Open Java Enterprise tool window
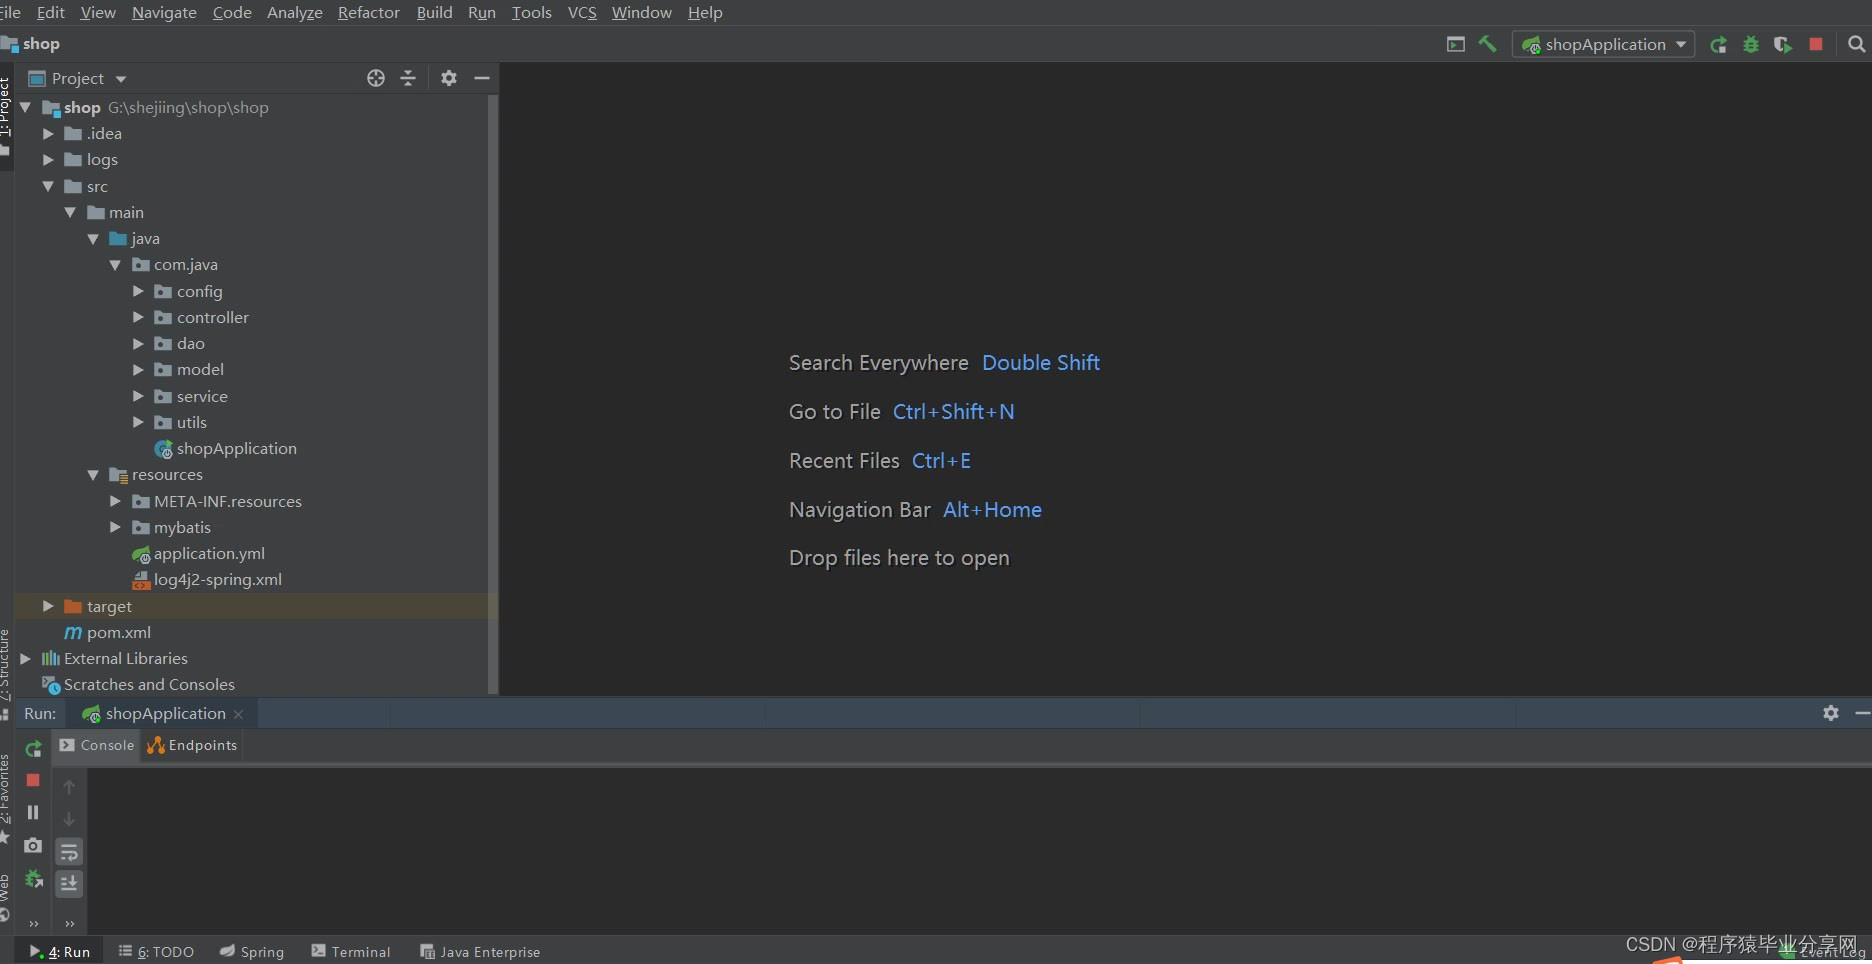Screen dimensions: 1872x964 click(x=480, y=951)
